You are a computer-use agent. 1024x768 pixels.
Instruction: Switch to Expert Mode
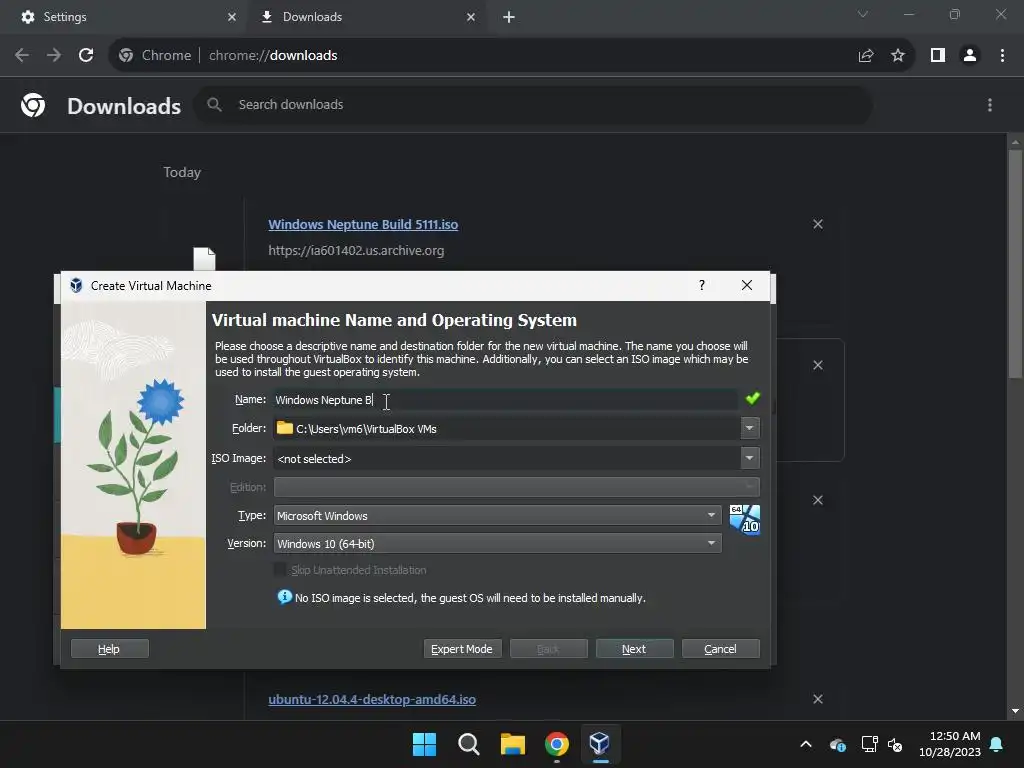click(x=462, y=648)
